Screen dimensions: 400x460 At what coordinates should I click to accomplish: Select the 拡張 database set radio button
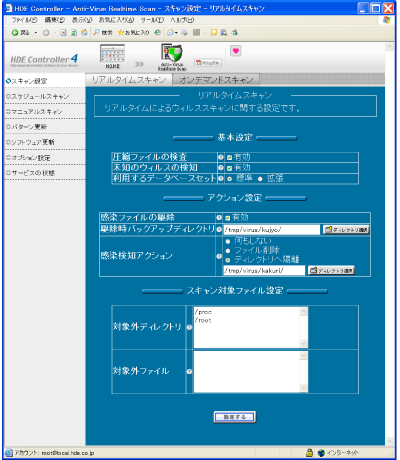pyautogui.click(x=260, y=179)
